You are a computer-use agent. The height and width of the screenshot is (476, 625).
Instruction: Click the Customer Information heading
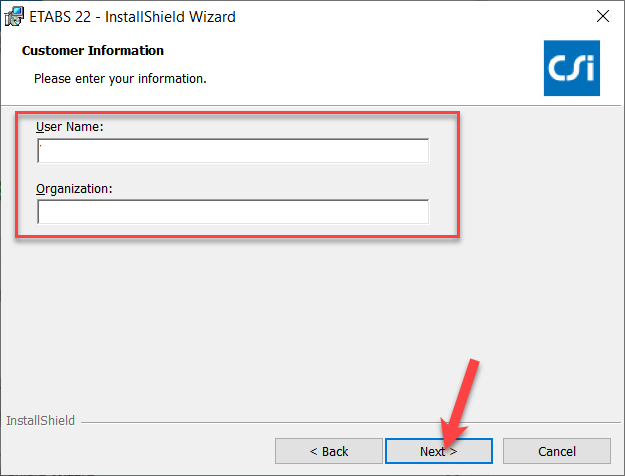click(x=93, y=51)
